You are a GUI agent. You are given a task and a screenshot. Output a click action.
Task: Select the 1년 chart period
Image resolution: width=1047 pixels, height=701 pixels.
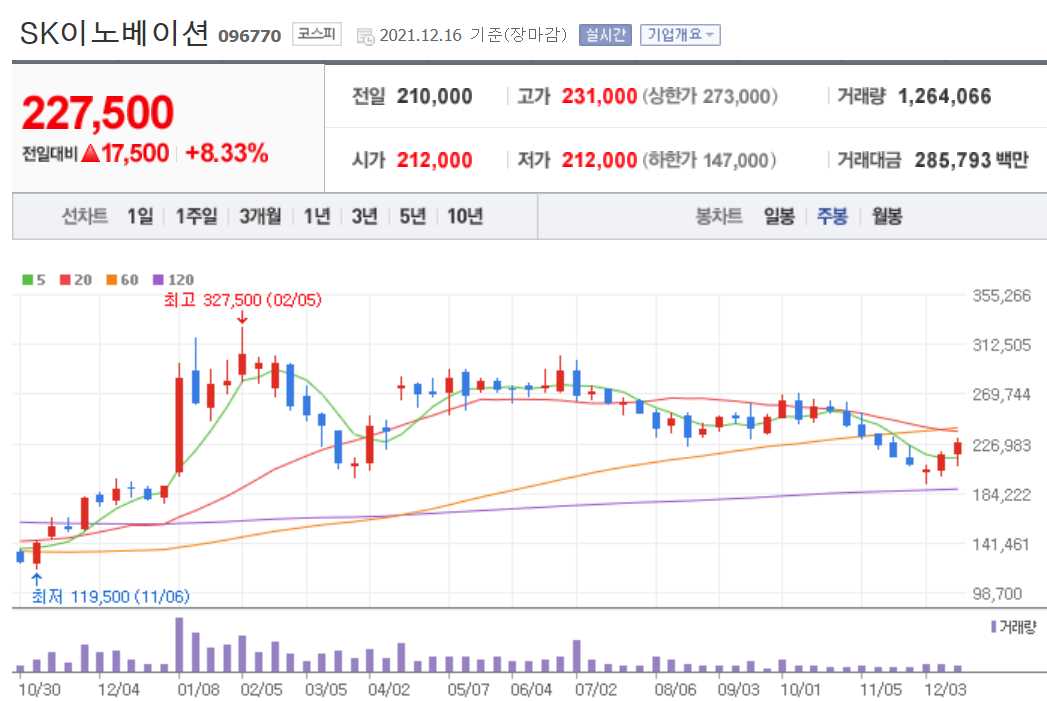click(x=315, y=215)
